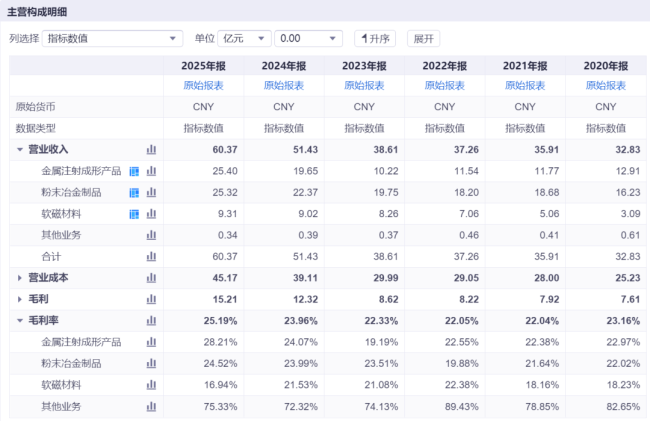Select margin value 78.85% in 2021 column

click(x=542, y=406)
